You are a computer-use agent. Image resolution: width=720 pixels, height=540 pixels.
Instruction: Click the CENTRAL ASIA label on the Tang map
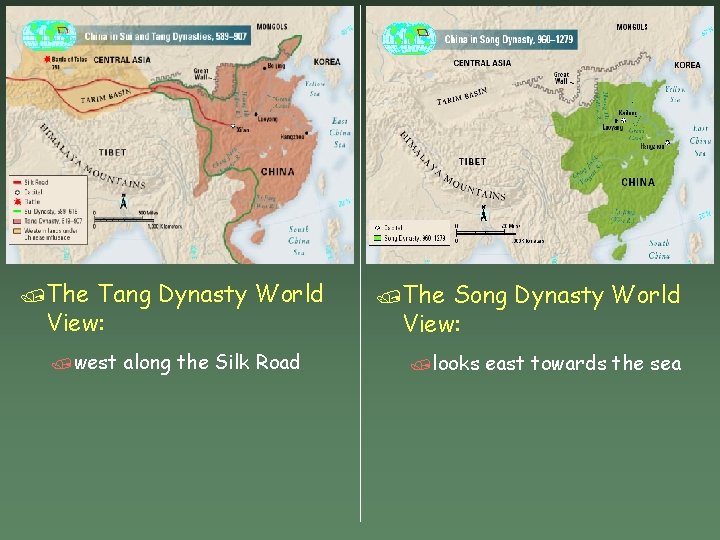click(122, 60)
